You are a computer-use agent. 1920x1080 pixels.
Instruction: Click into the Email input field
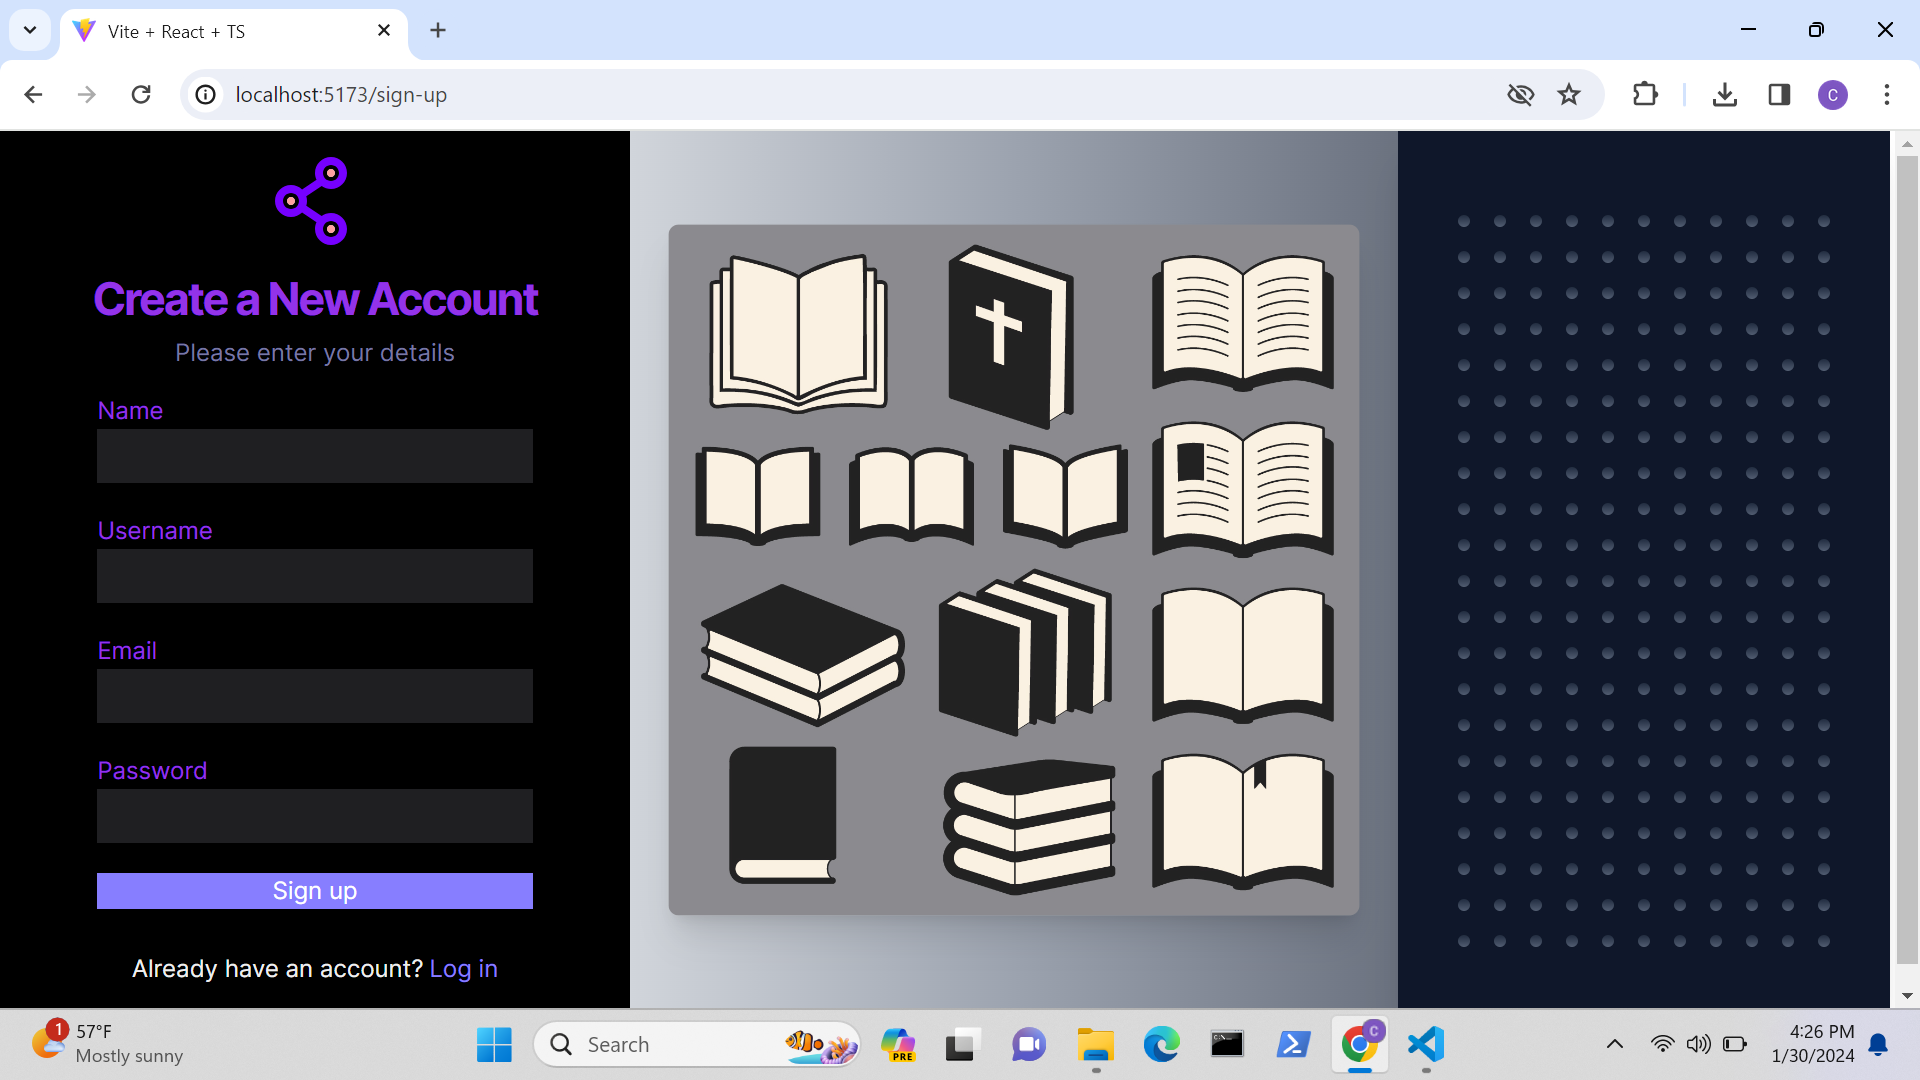(314, 696)
